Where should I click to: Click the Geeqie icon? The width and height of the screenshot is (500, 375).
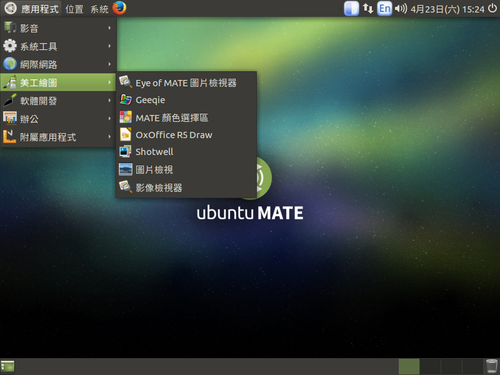pos(125,99)
